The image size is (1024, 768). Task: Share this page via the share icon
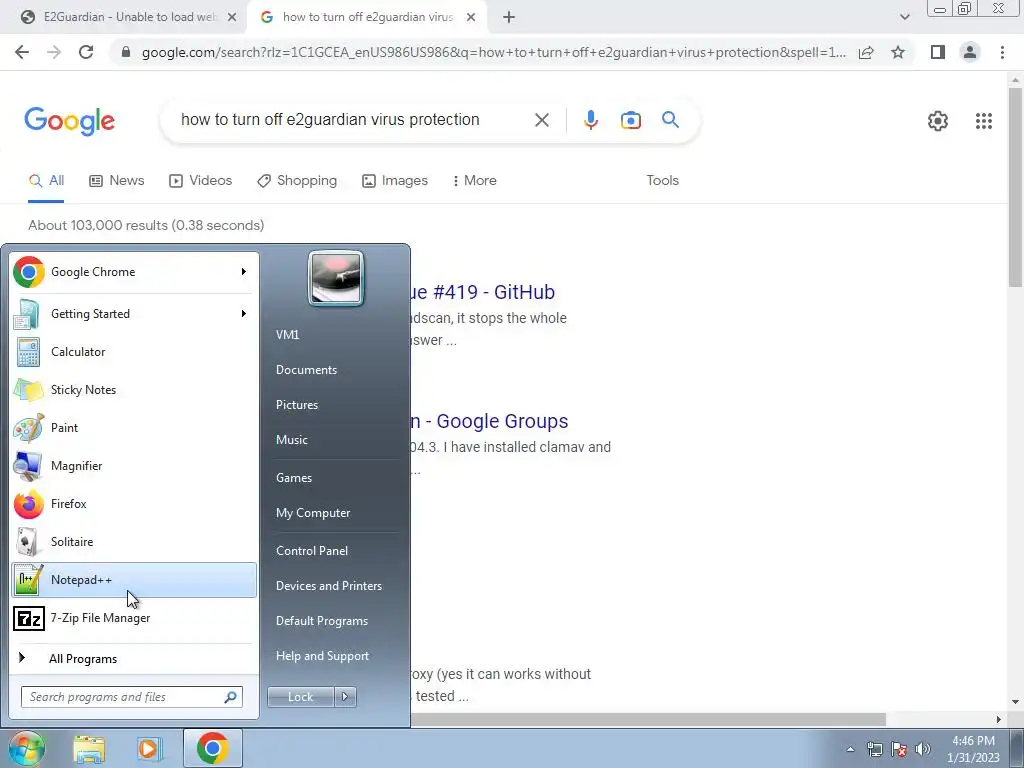click(866, 52)
